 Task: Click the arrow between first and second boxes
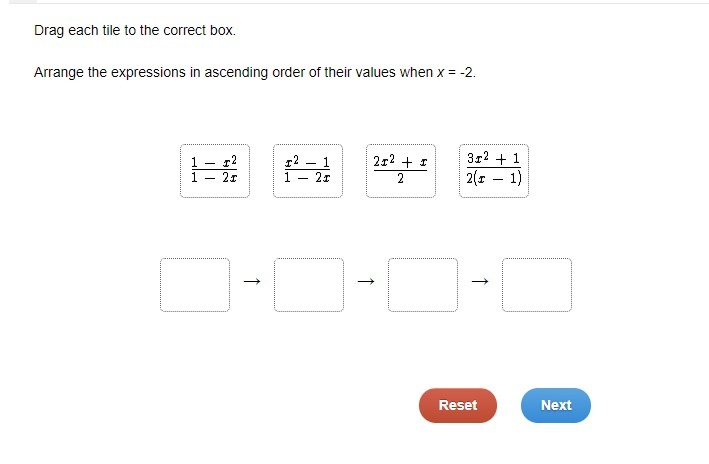click(252, 283)
